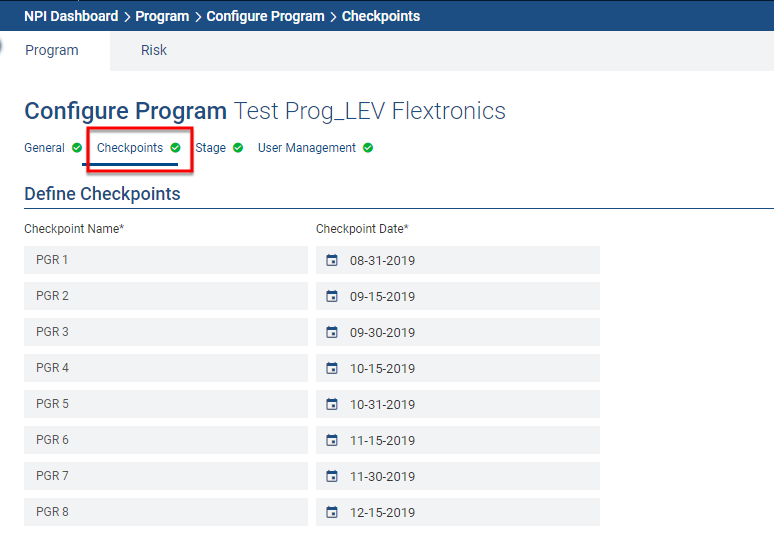Open calendar icon for PGR 3 date
The width and height of the screenshot is (774, 555).
click(332, 333)
